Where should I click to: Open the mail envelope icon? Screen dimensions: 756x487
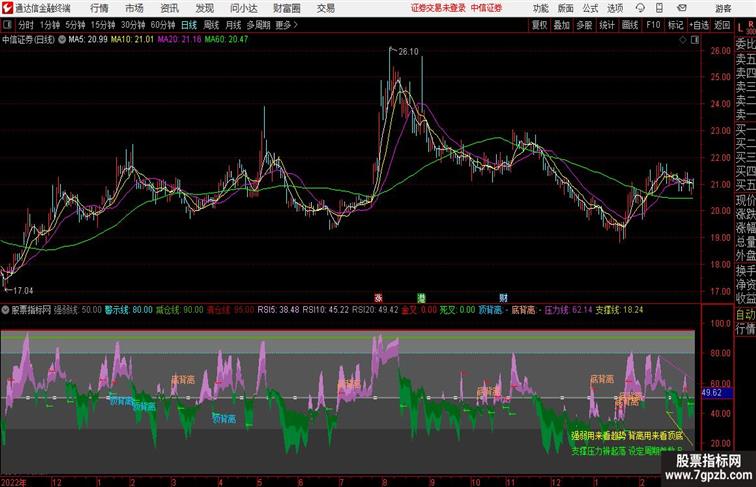(x=682, y=8)
